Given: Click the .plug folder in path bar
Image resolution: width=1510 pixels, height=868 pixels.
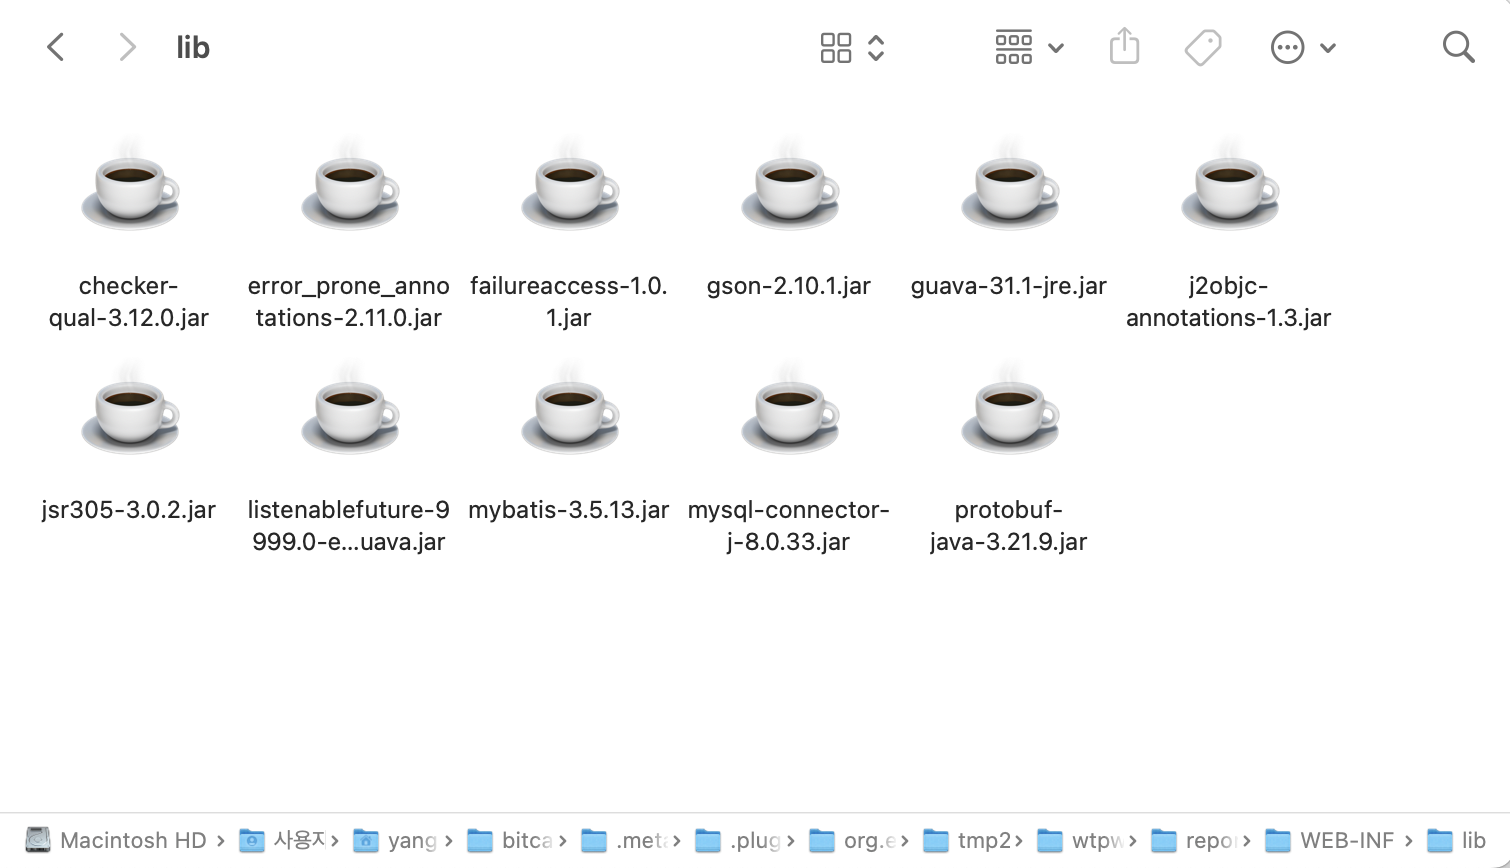Looking at the screenshot, I should [x=738, y=840].
